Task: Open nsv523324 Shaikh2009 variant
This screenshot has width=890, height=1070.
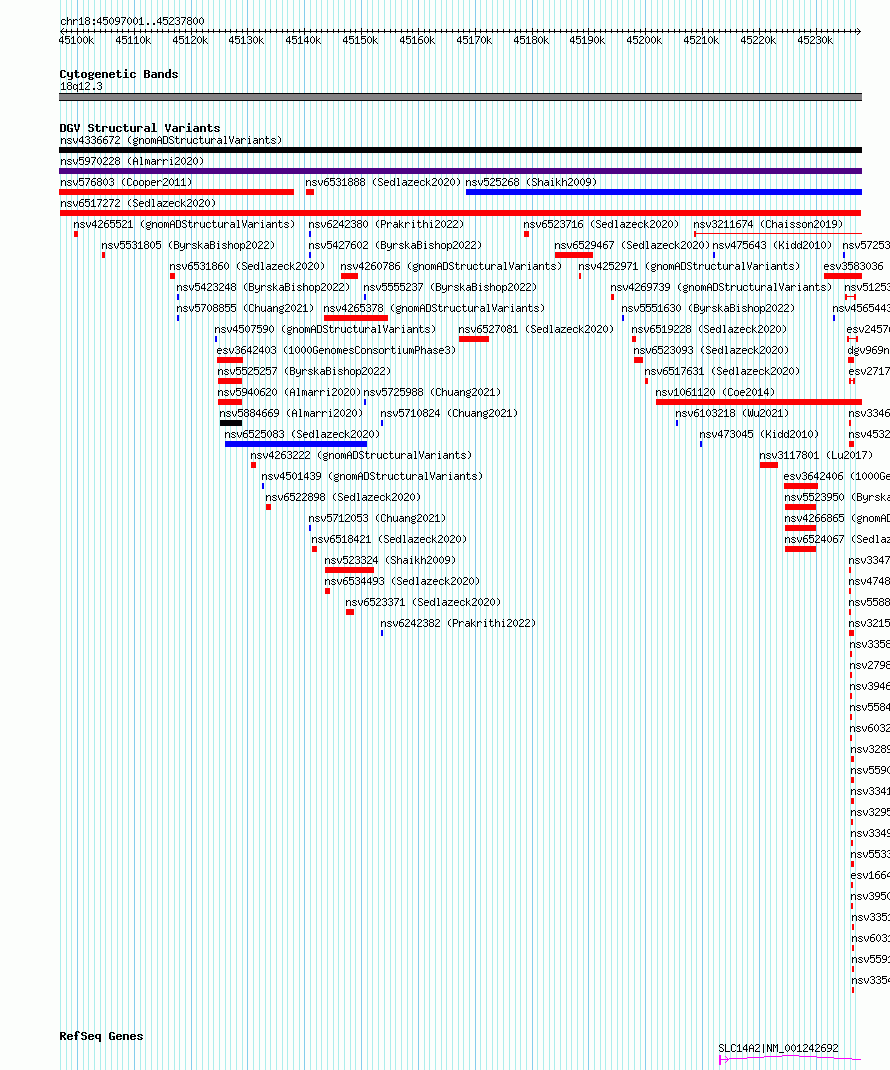Action: (390, 561)
